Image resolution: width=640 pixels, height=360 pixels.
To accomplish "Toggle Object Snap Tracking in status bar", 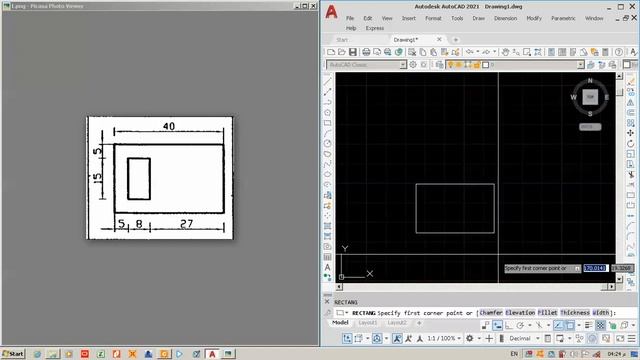I will pyautogui.click(x=558, y=325).
